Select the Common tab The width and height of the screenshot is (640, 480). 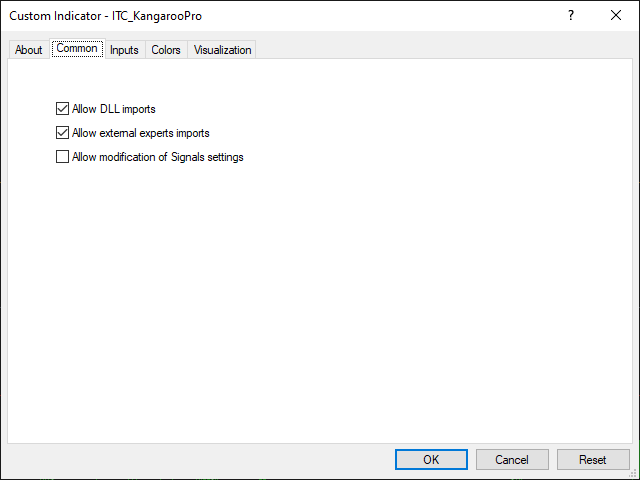(x=77, y=49)
